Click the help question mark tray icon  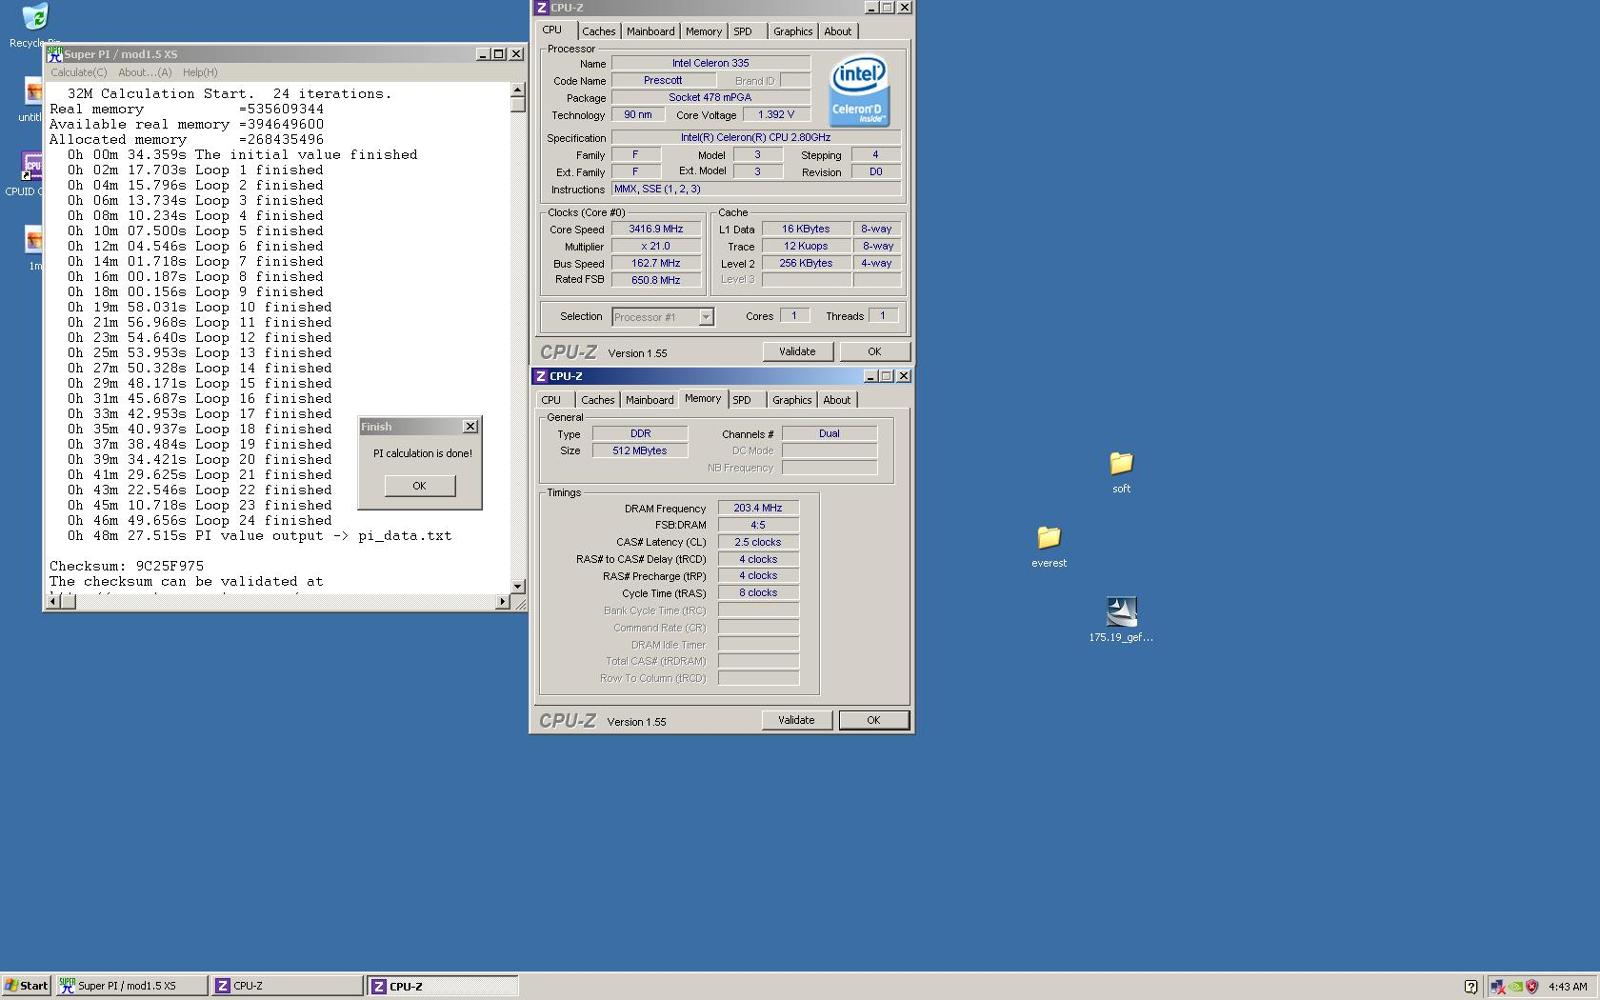click(1471, 986)
